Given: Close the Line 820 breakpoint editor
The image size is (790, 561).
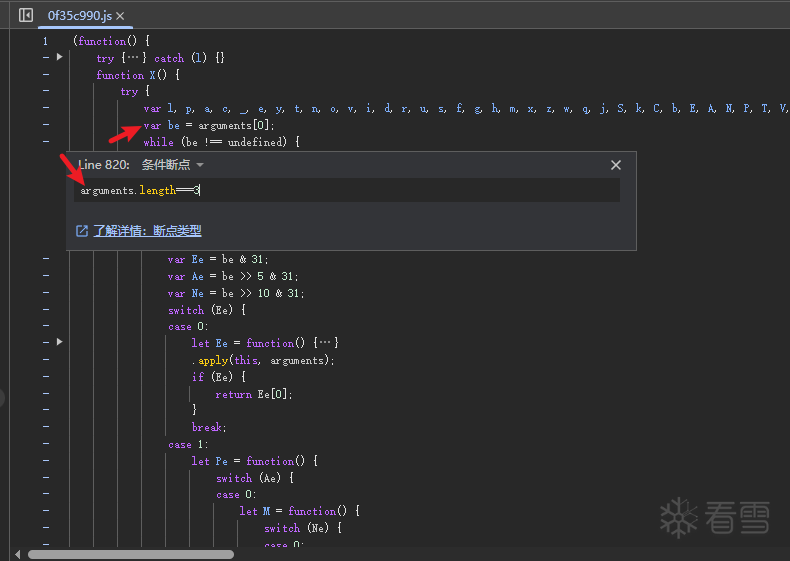Looking at the screenshot, I should point(616,165).
